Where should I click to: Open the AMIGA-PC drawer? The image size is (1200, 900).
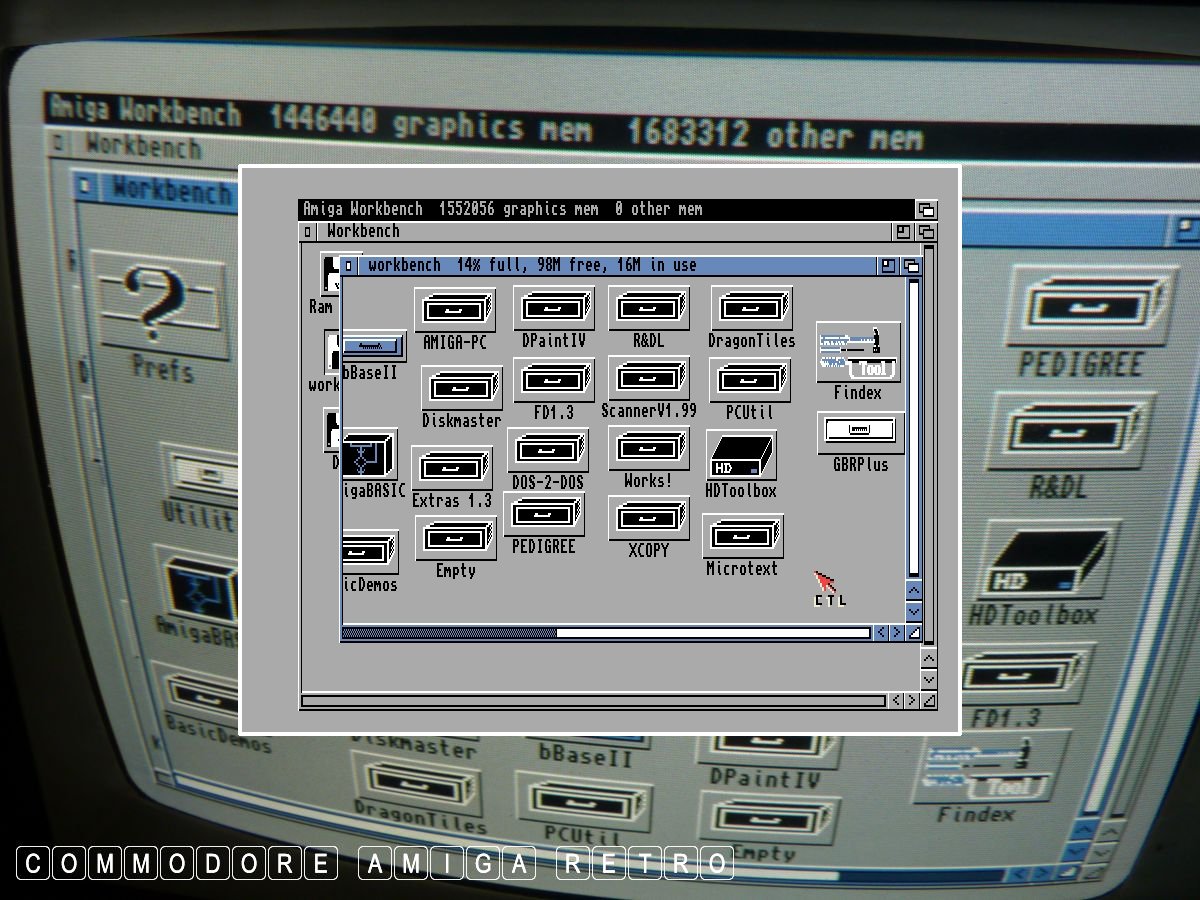[x=455, y=311]
